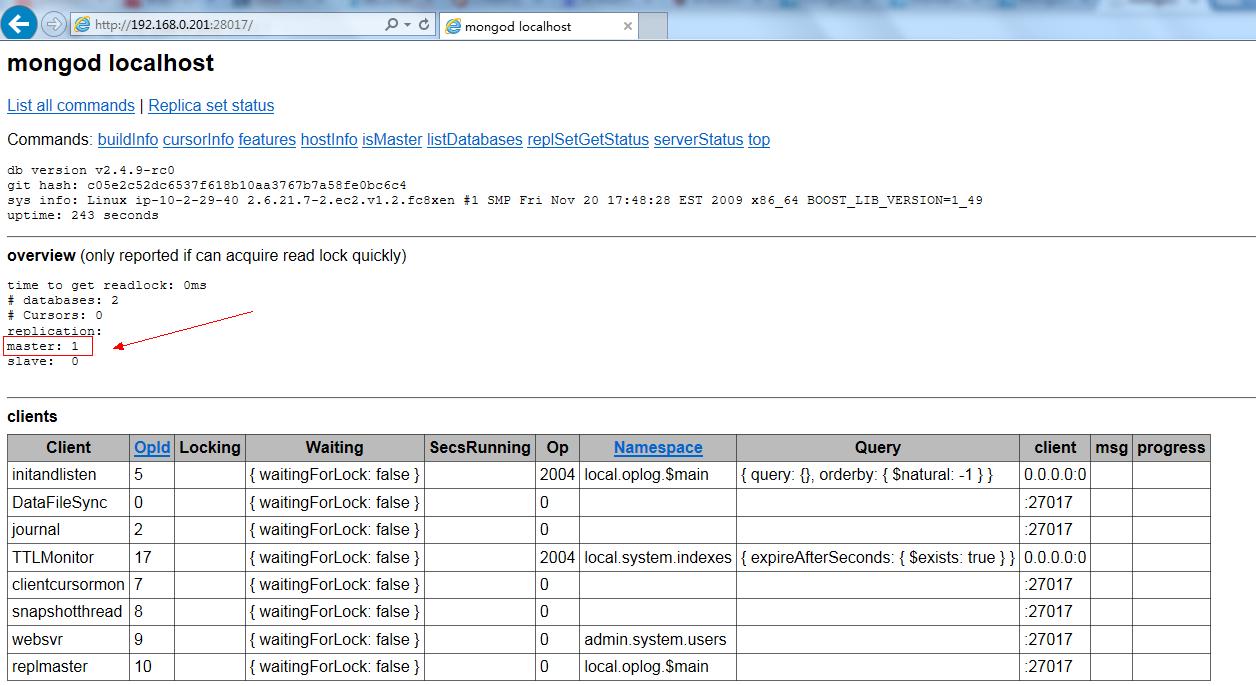Screen dimensions: 1256x686
Task: Click the 'replmaster' client cell
Action: tap(68, 666)
